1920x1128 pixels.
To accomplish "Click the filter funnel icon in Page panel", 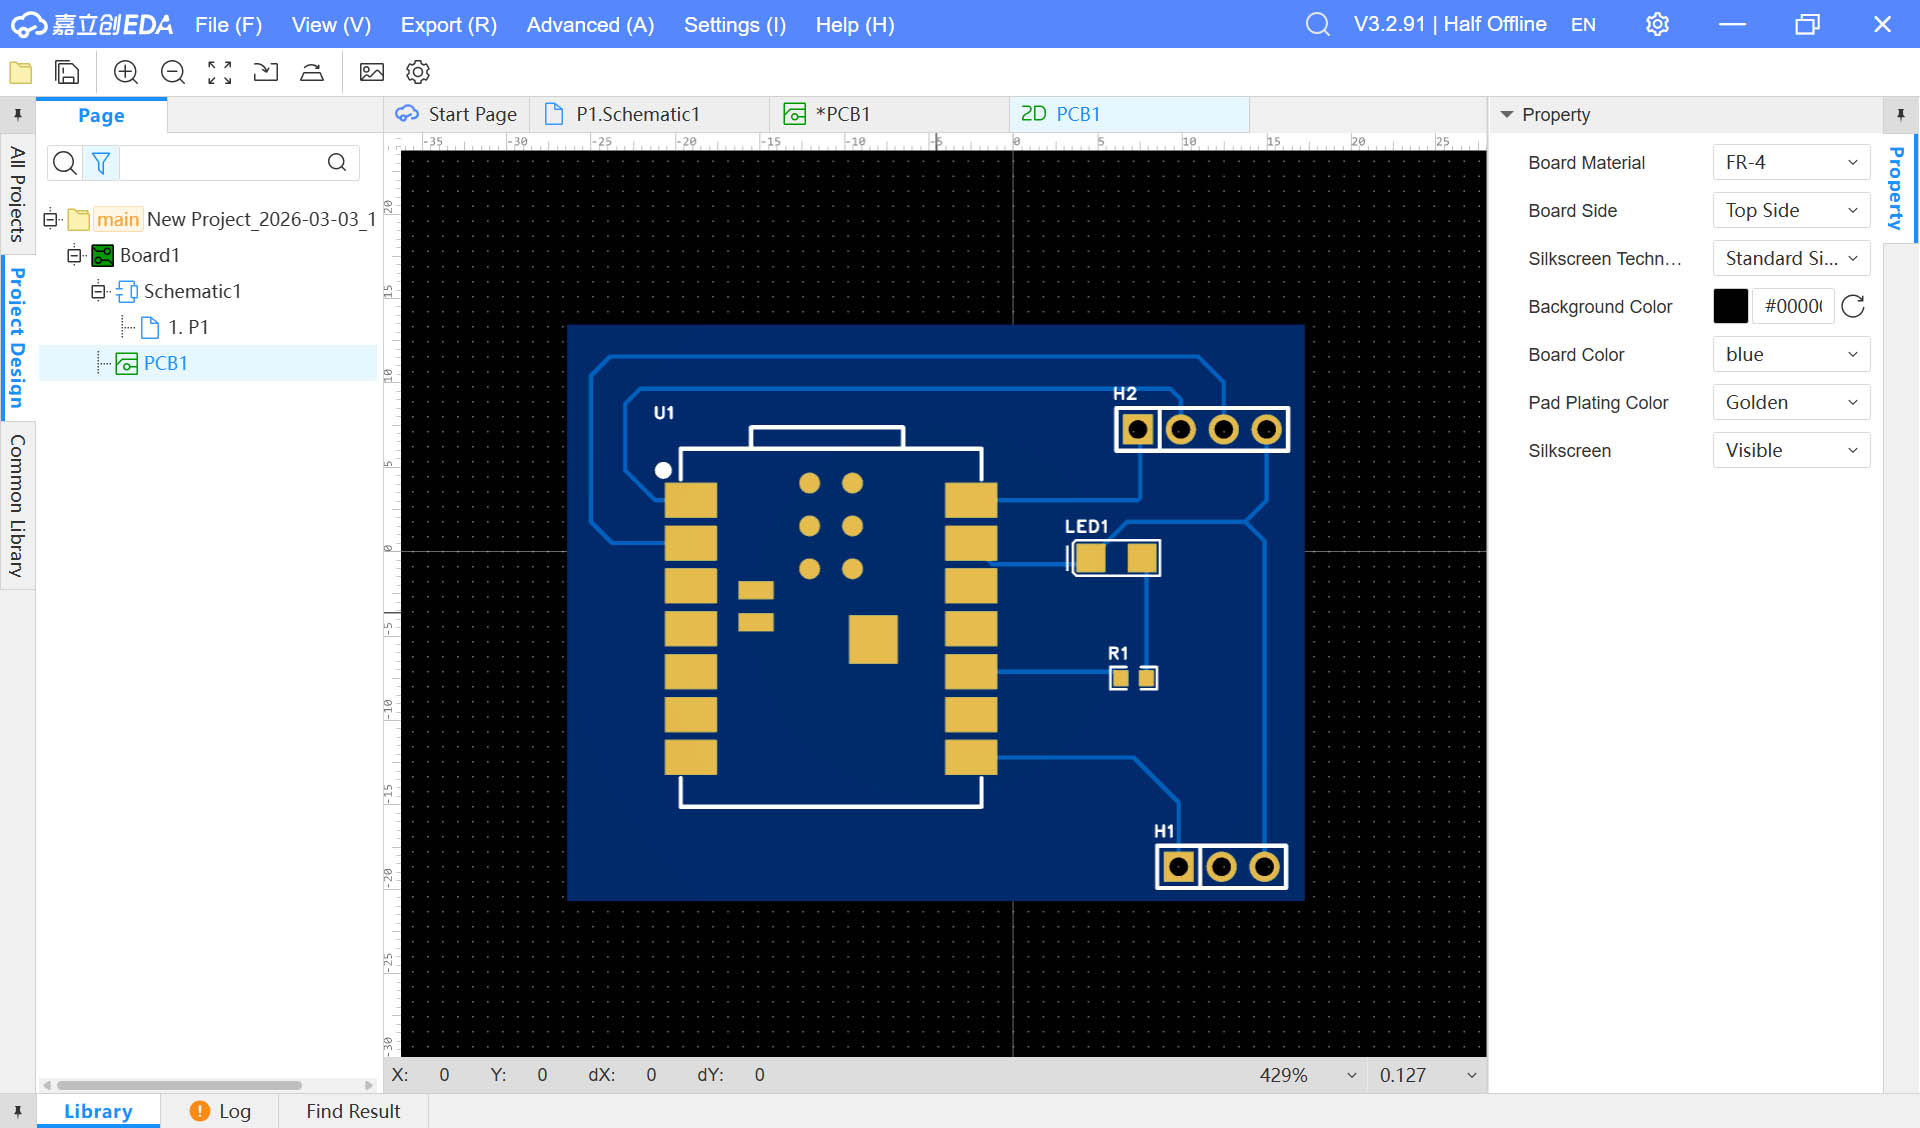I will click(x=101, y=163).
